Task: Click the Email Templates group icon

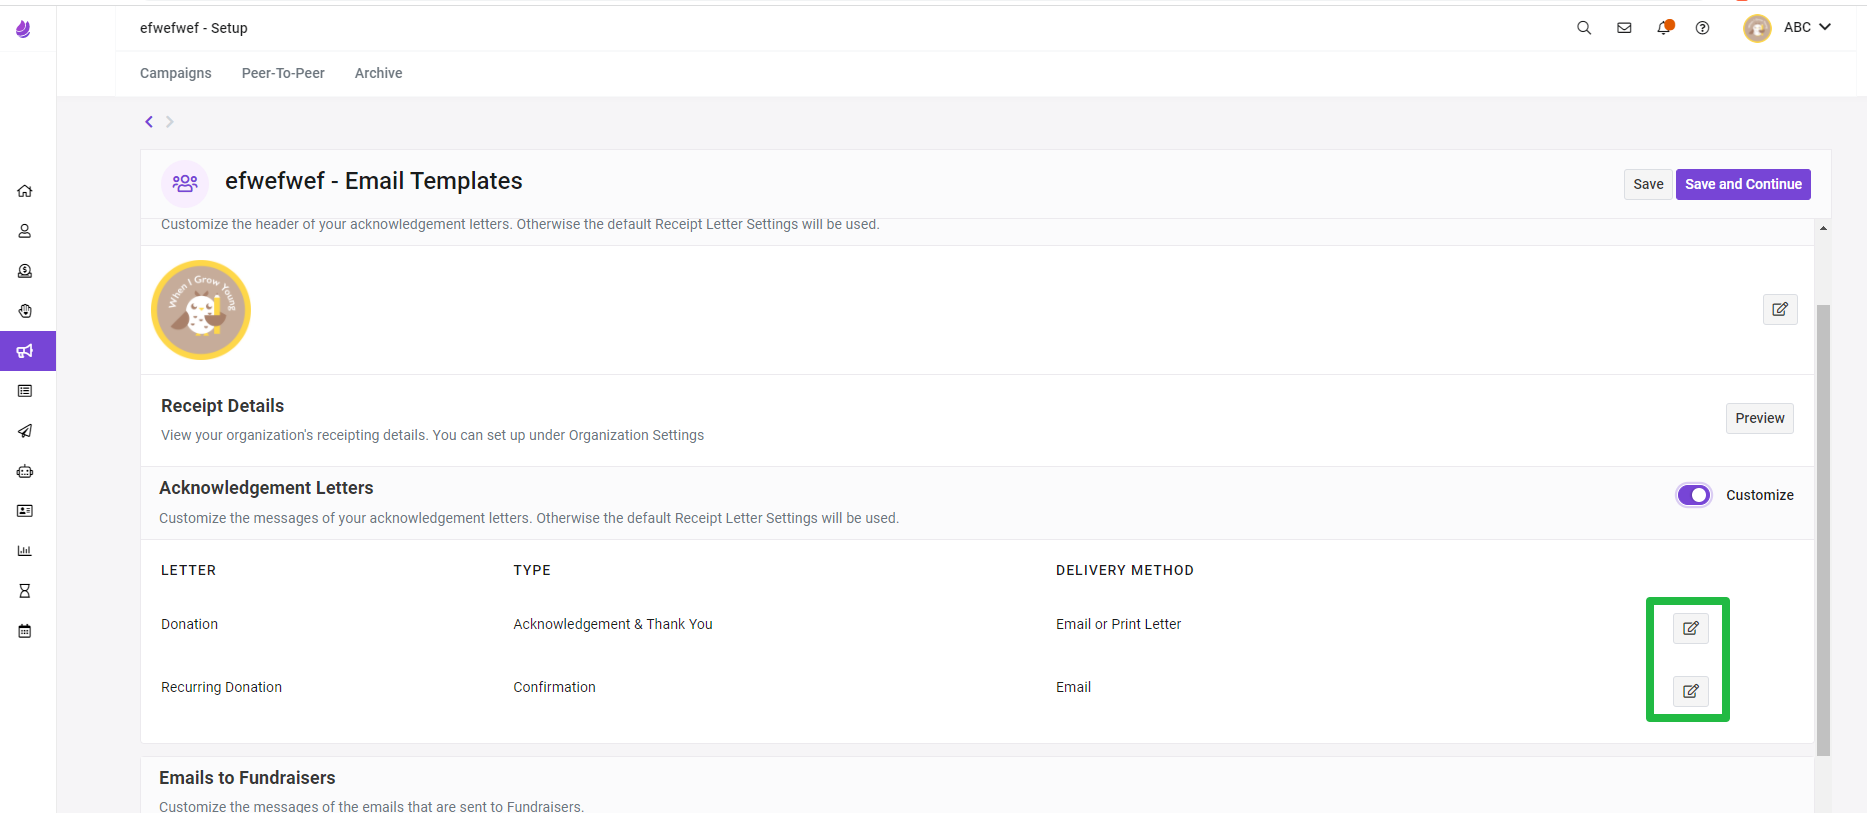Action: (x=185, y=183)
